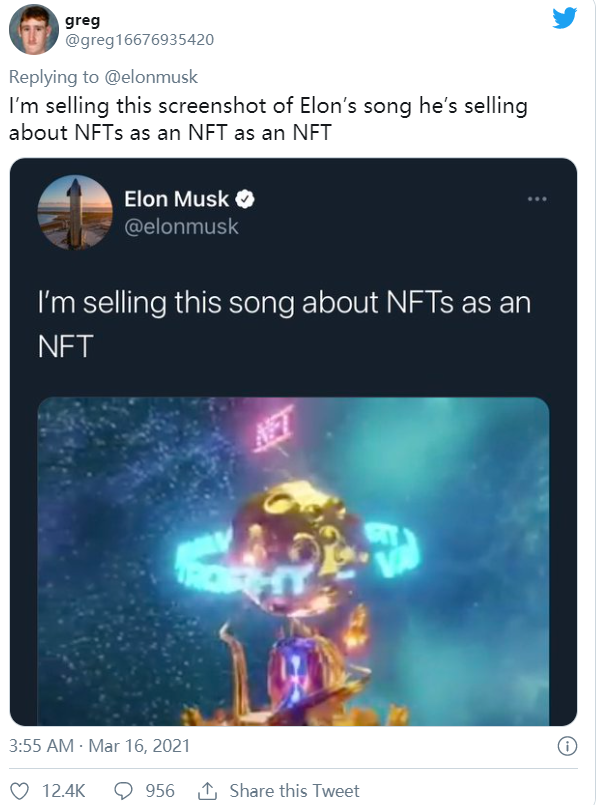Click the share arrow icon
Viewport: 608px width, 805px height.
click(207, 791)
